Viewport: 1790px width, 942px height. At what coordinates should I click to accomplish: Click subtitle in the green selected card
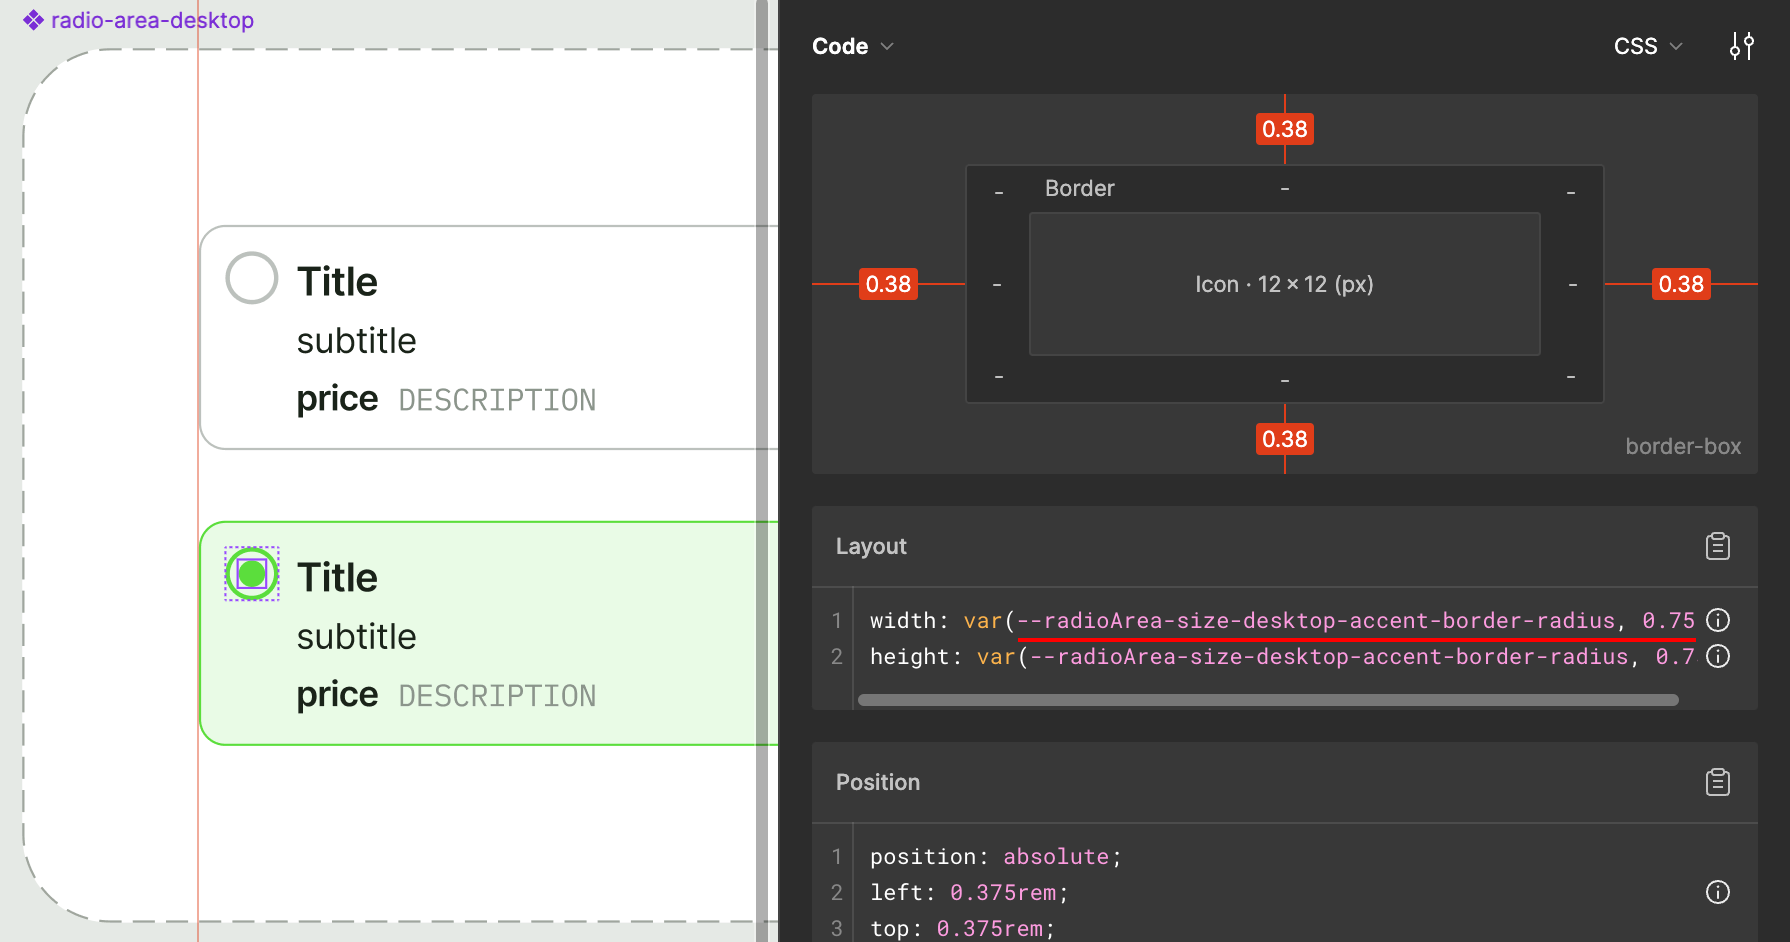[356, 637]
